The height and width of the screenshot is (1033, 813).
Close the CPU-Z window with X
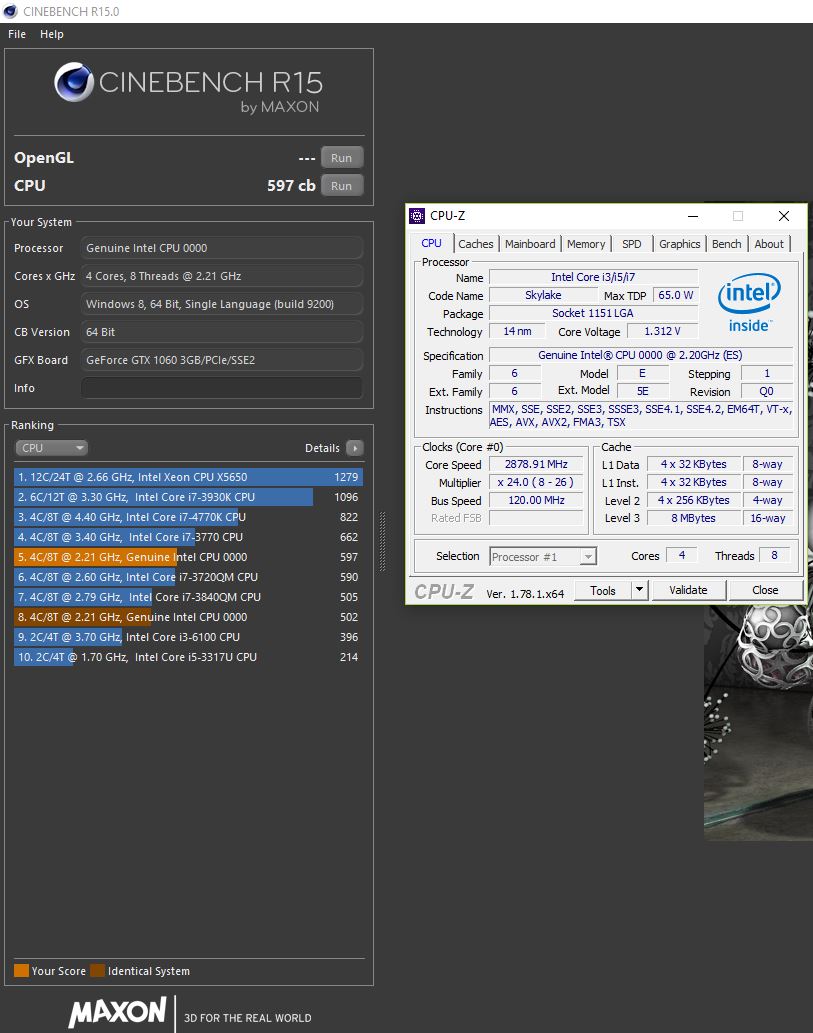[783, 215]
